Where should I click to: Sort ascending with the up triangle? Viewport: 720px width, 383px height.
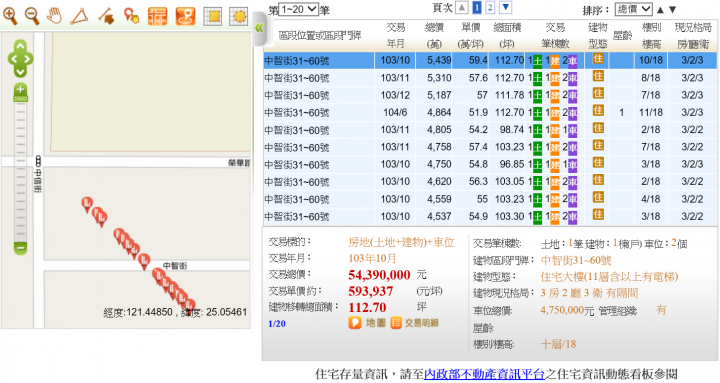(x=660, y=9)
